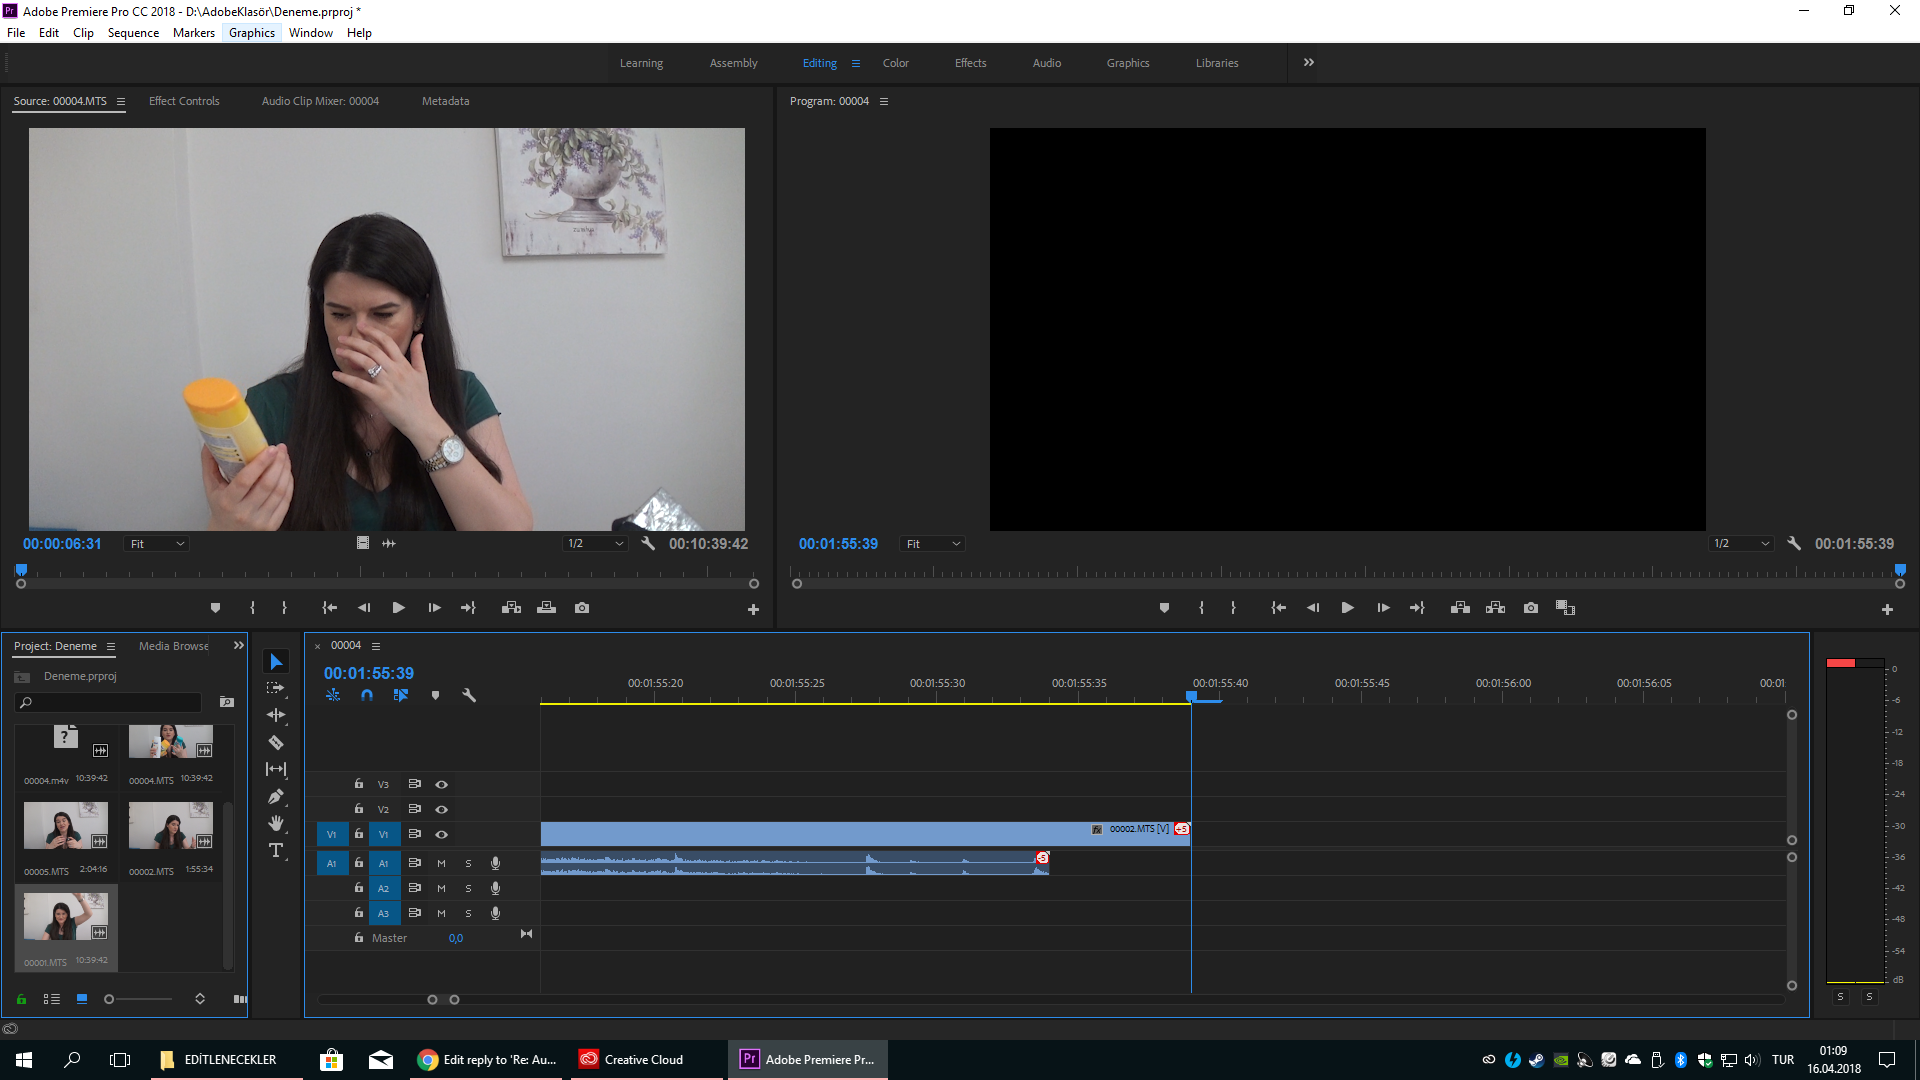Image resolution: width=1920 pixels, height=1080 pixels.
Task: Add marker in timeline panel
Action: point(435,695)
